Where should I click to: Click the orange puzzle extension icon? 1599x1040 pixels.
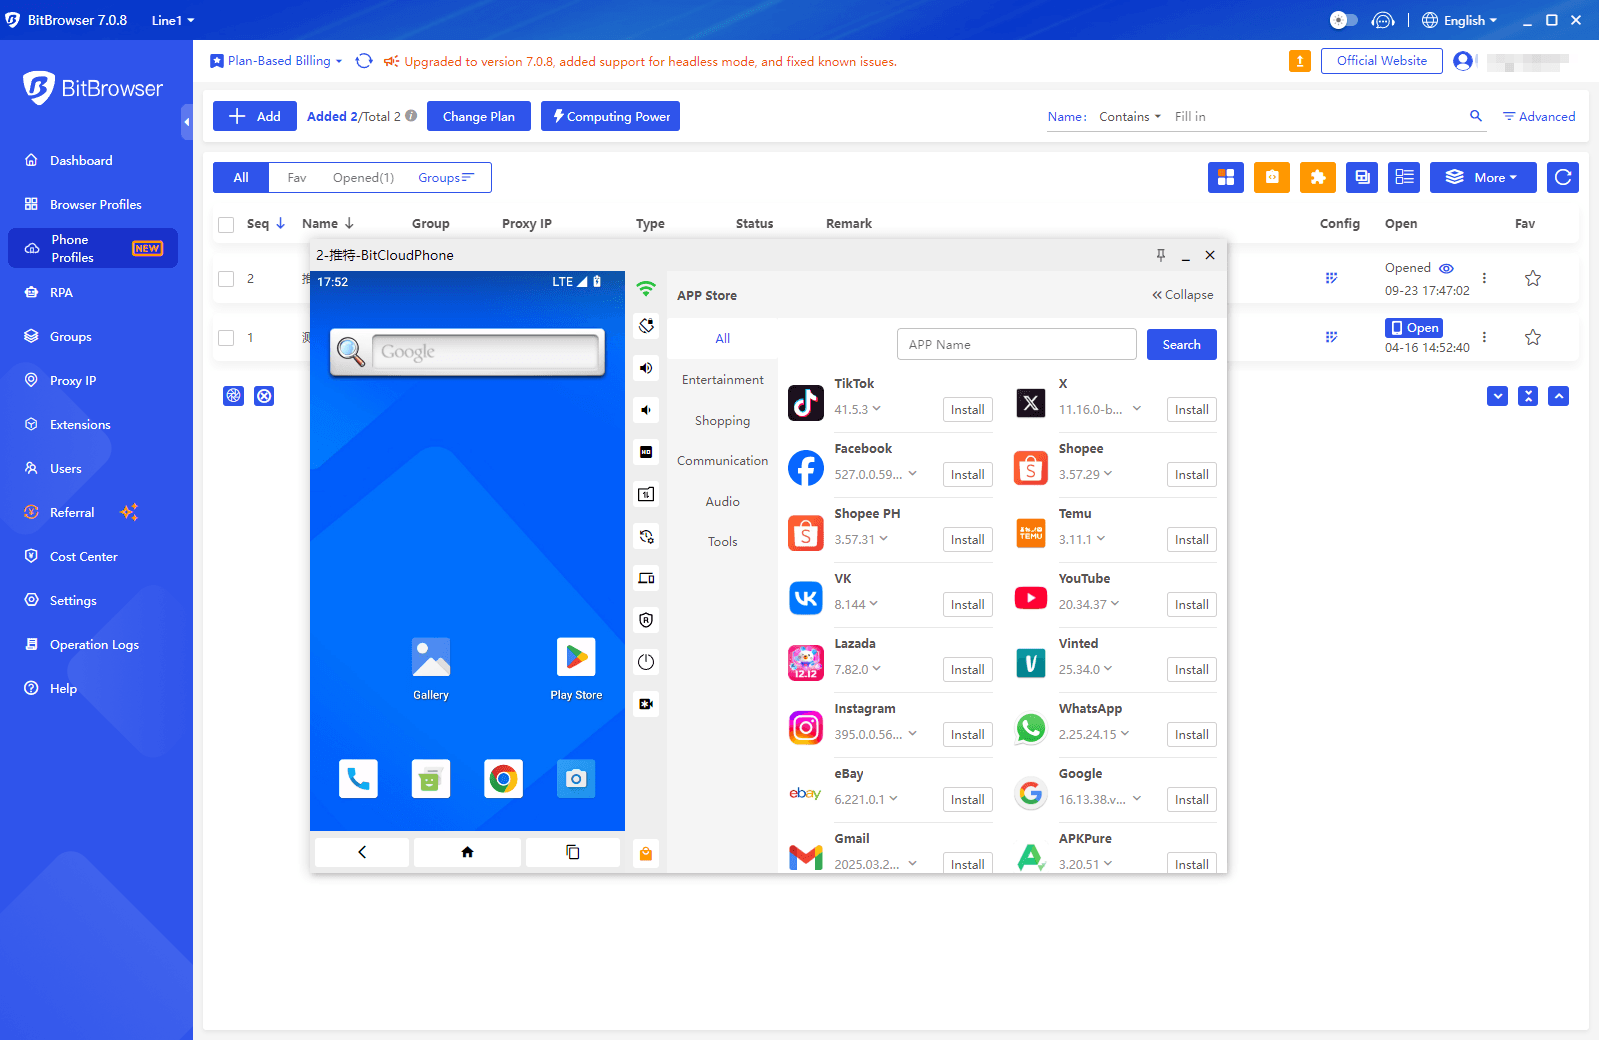pos(1318,177)
